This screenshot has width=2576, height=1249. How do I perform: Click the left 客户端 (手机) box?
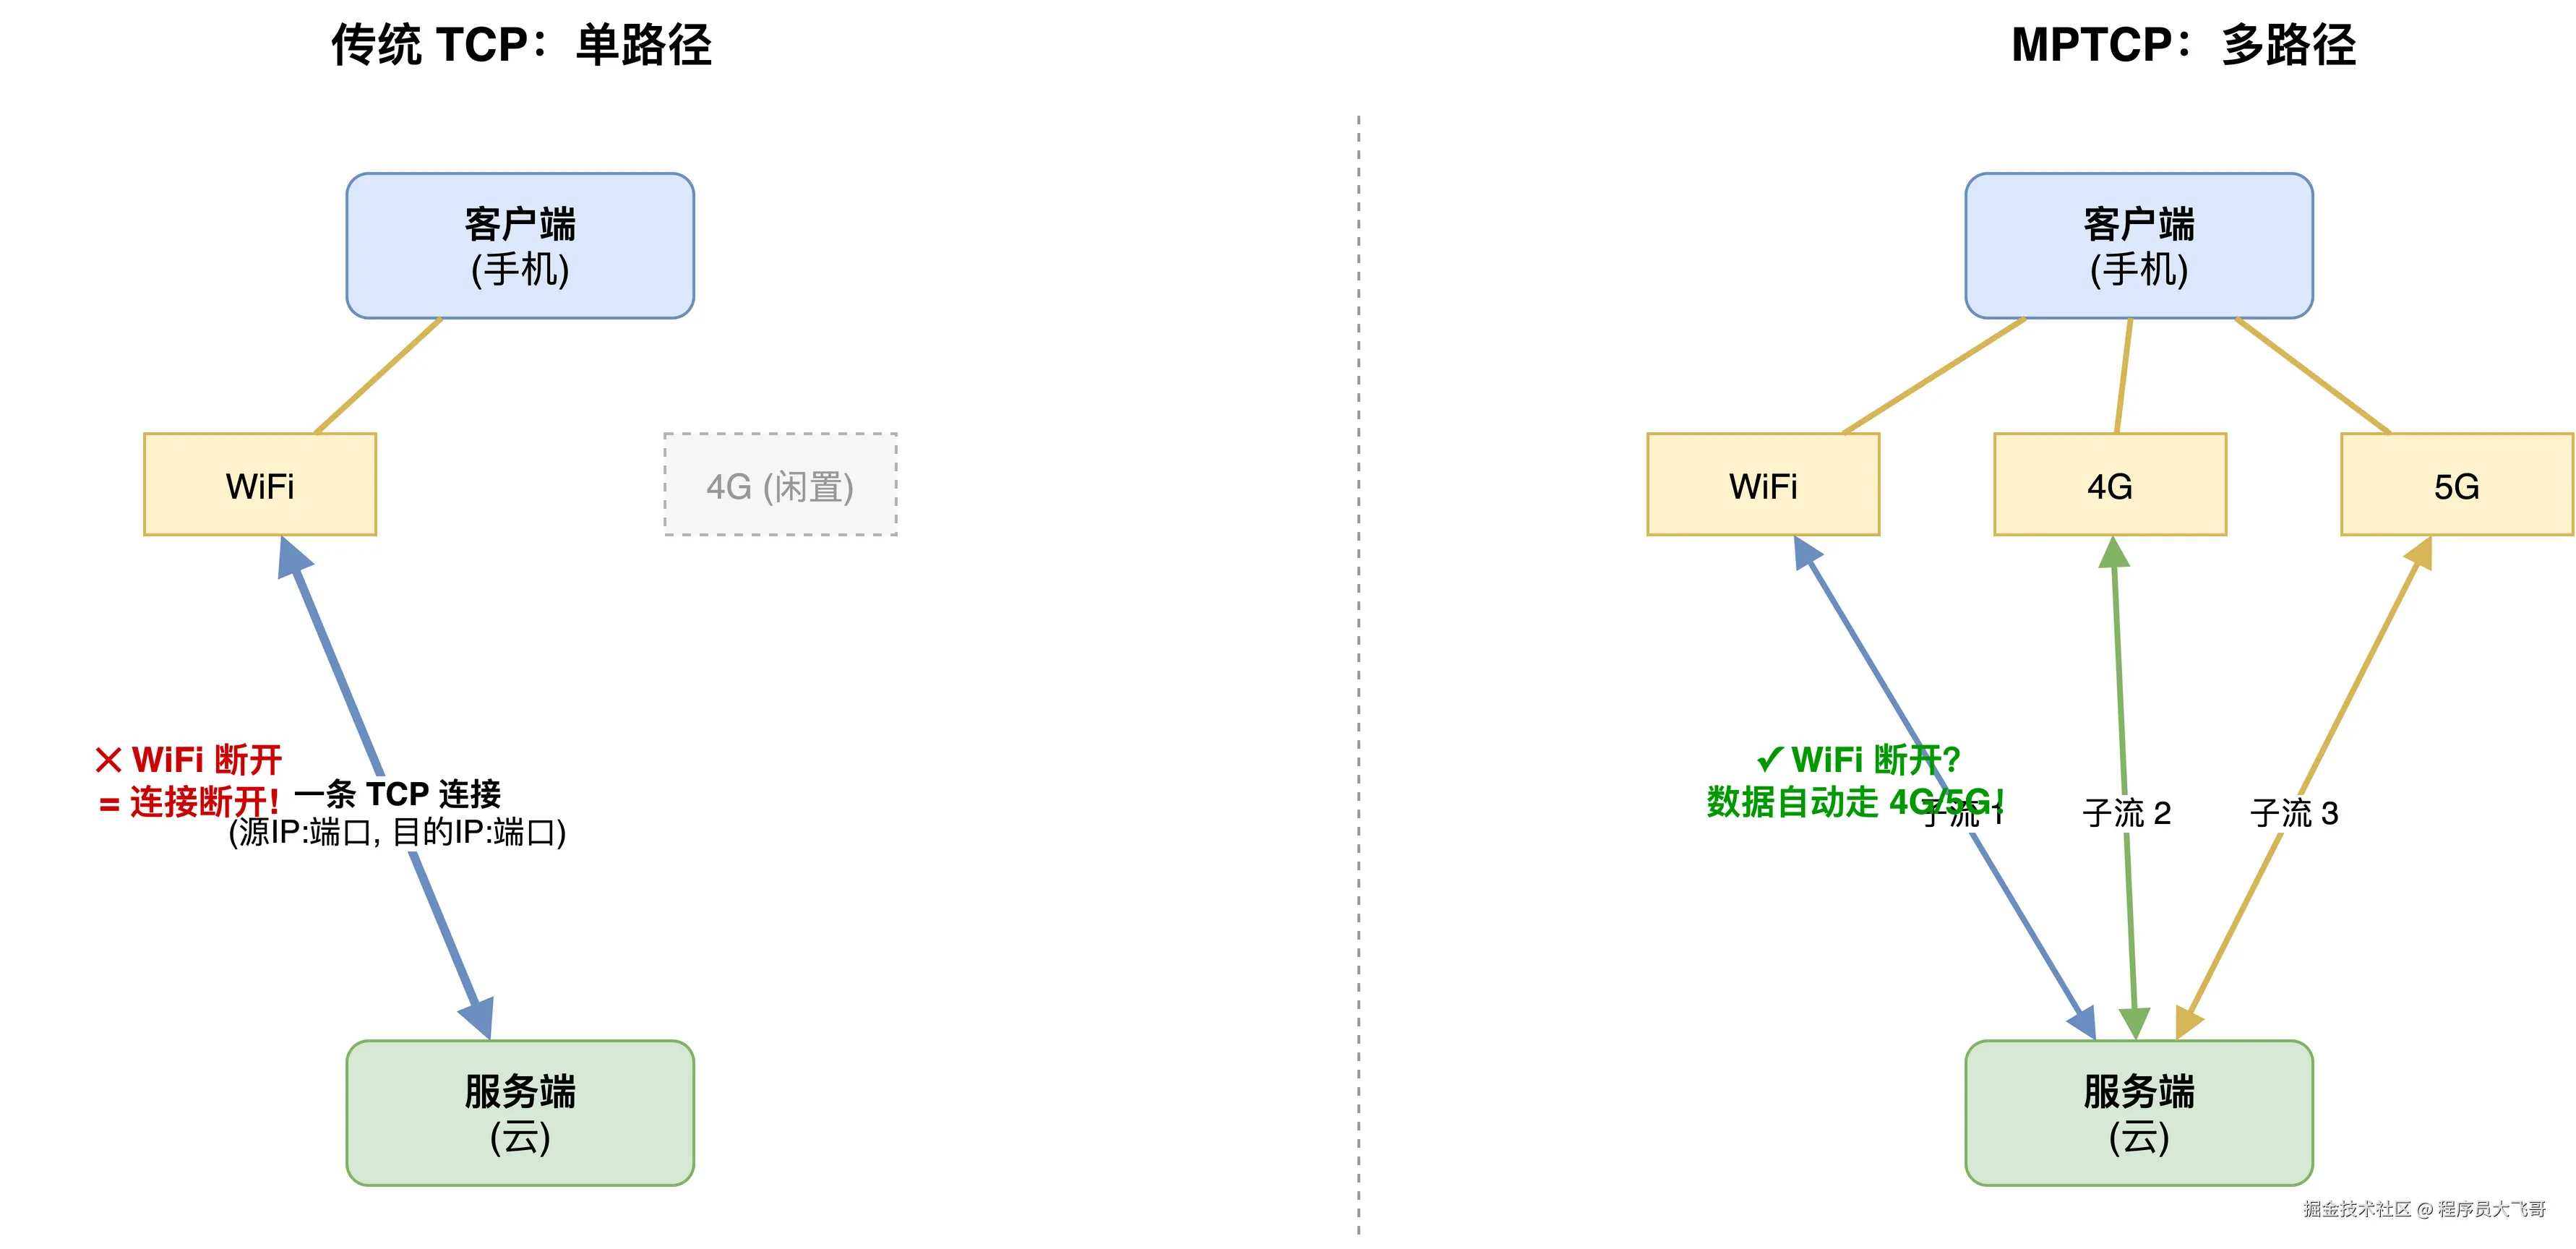[x=520, y=246]
